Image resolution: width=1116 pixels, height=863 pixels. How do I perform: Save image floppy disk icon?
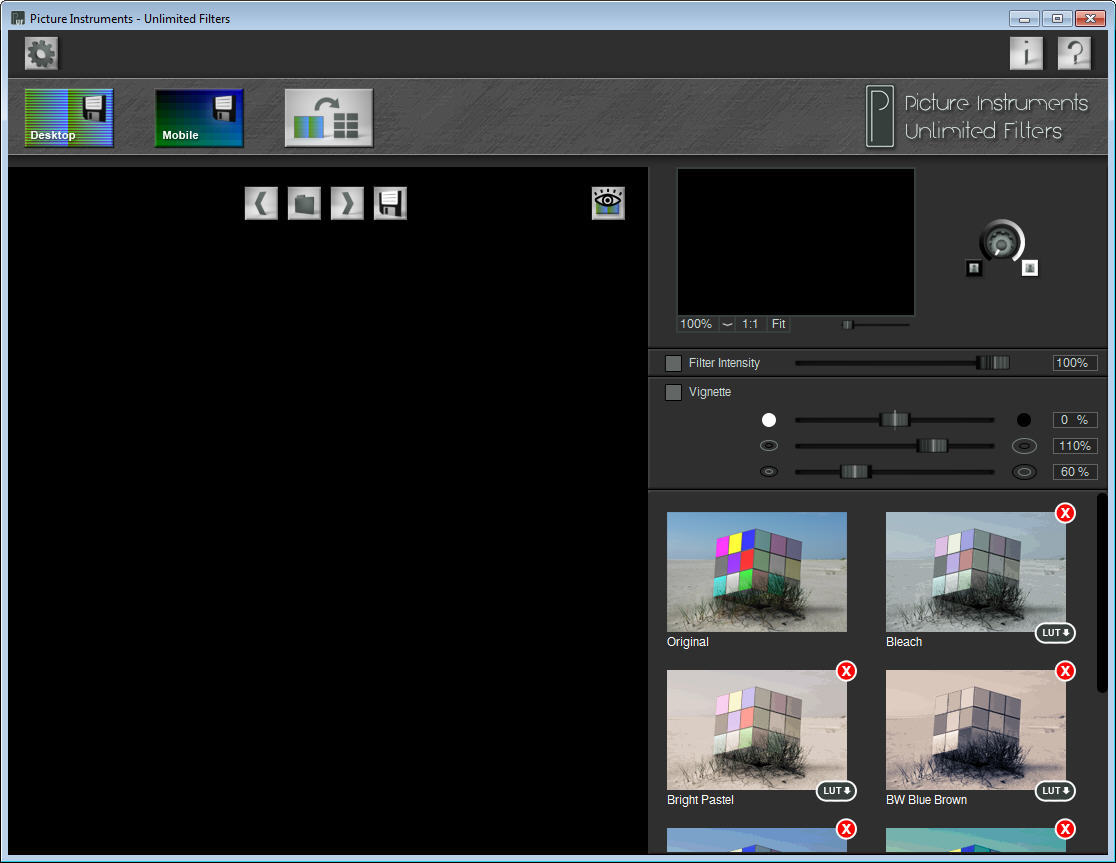pyautogui.click(x=390, y=203)
